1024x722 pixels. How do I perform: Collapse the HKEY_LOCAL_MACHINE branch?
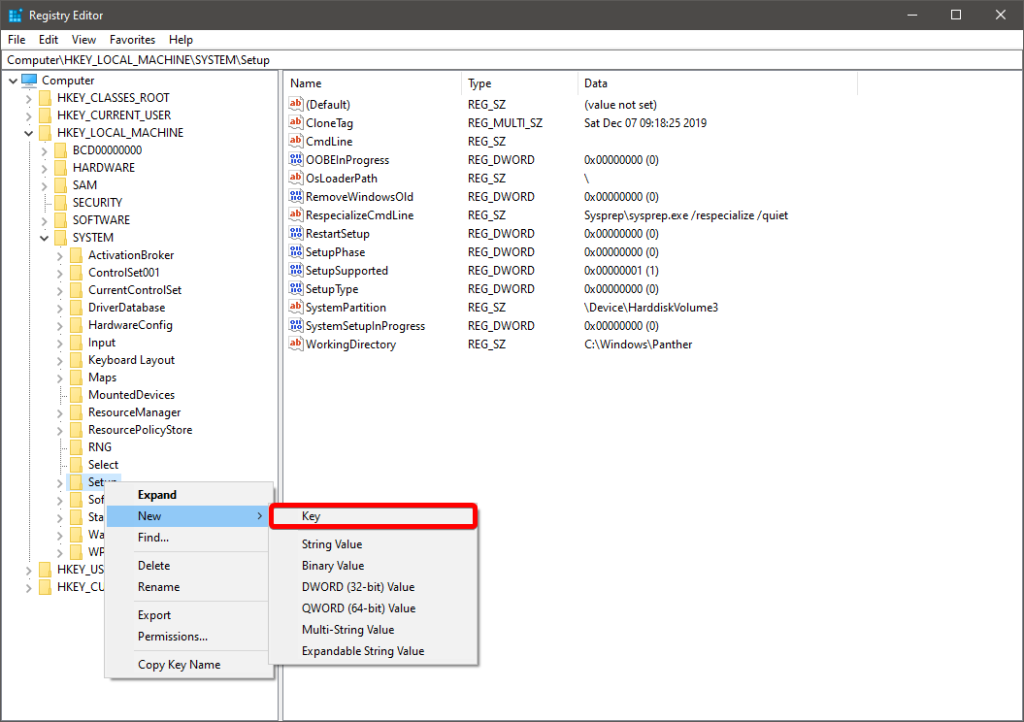click(x=30, y=132)
